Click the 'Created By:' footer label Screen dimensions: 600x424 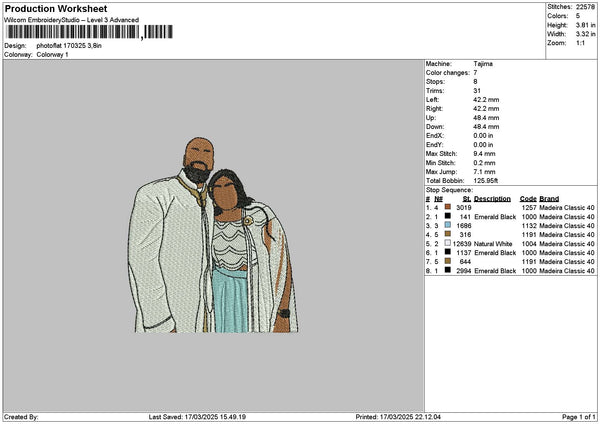(21, 417)
